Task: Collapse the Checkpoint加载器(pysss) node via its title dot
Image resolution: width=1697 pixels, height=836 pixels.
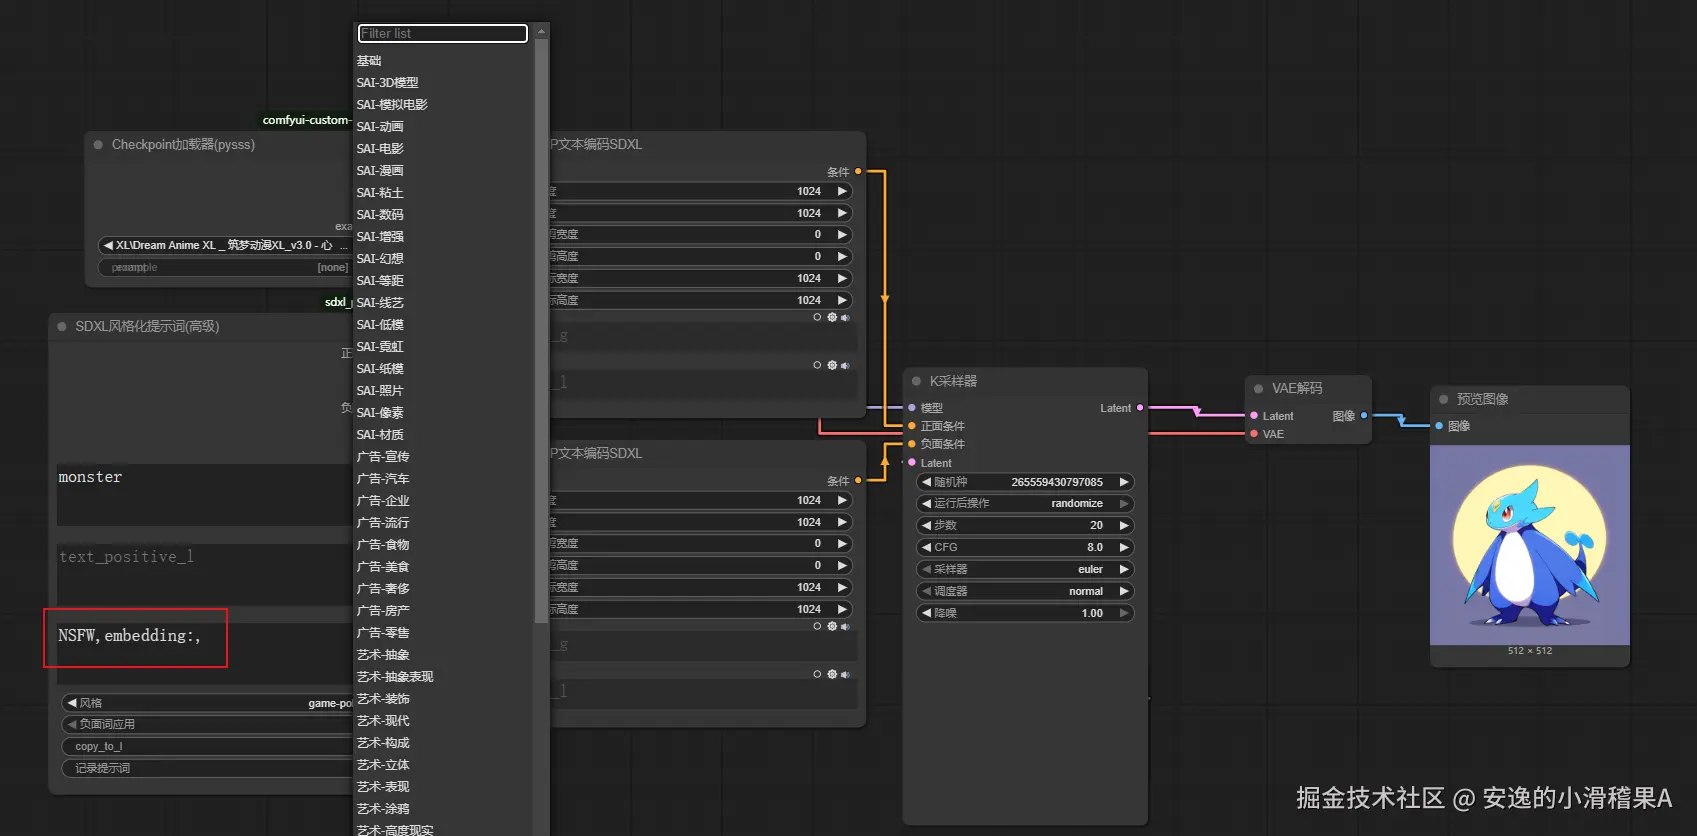Action: pyautogui.click(x=98, y=145)
